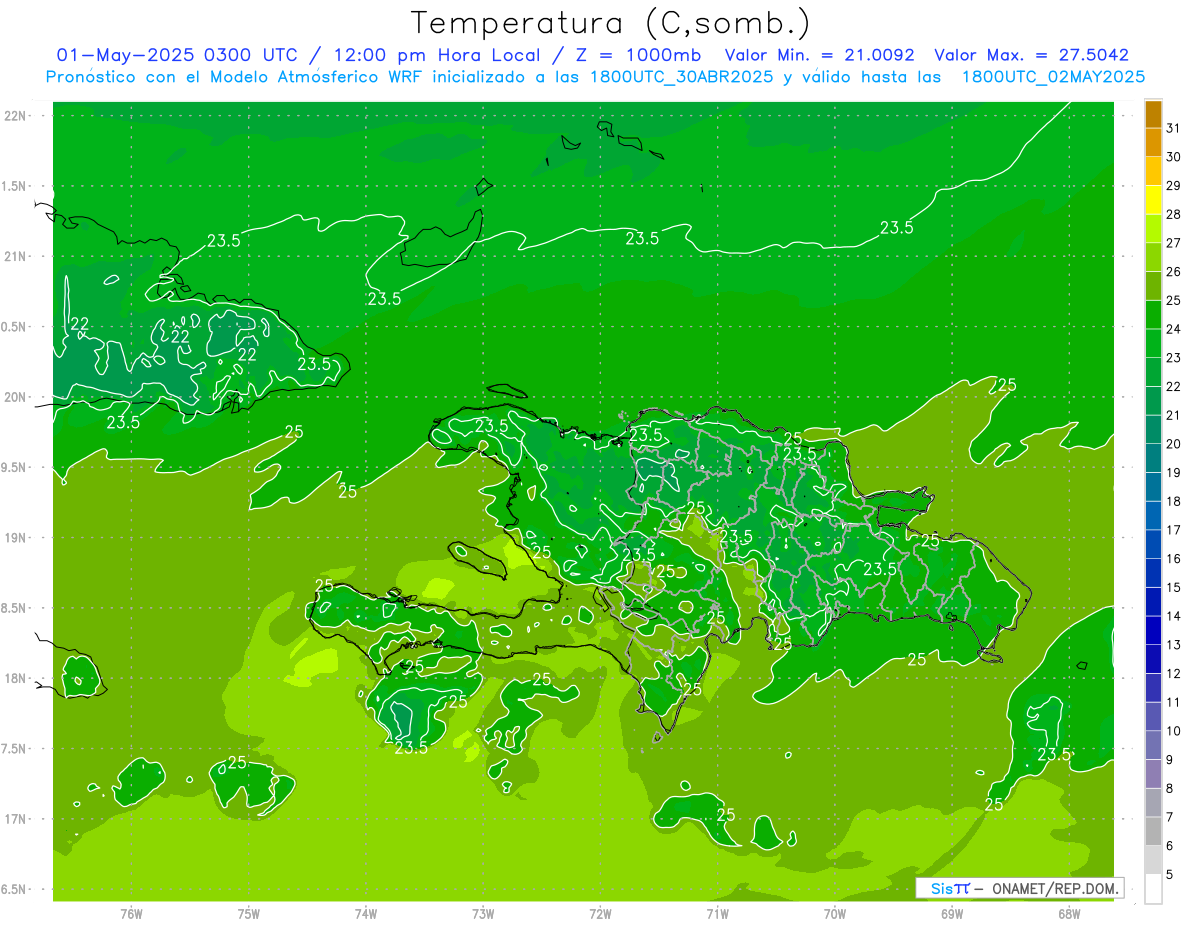Viewport: 1200px width, 927px height.
Task: Click the "22N" latitude axis label
Action: coord(14,116)
